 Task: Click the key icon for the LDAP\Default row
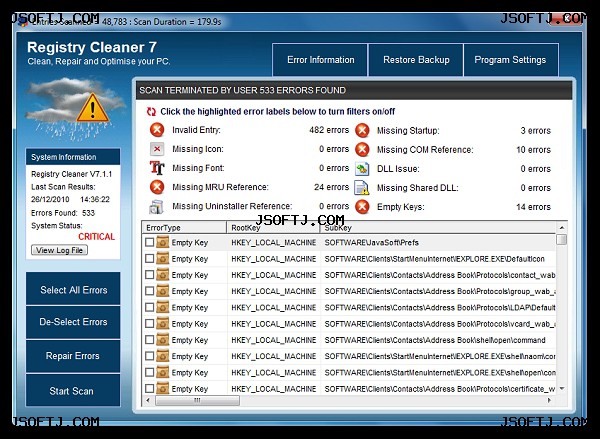click(163, 307)
